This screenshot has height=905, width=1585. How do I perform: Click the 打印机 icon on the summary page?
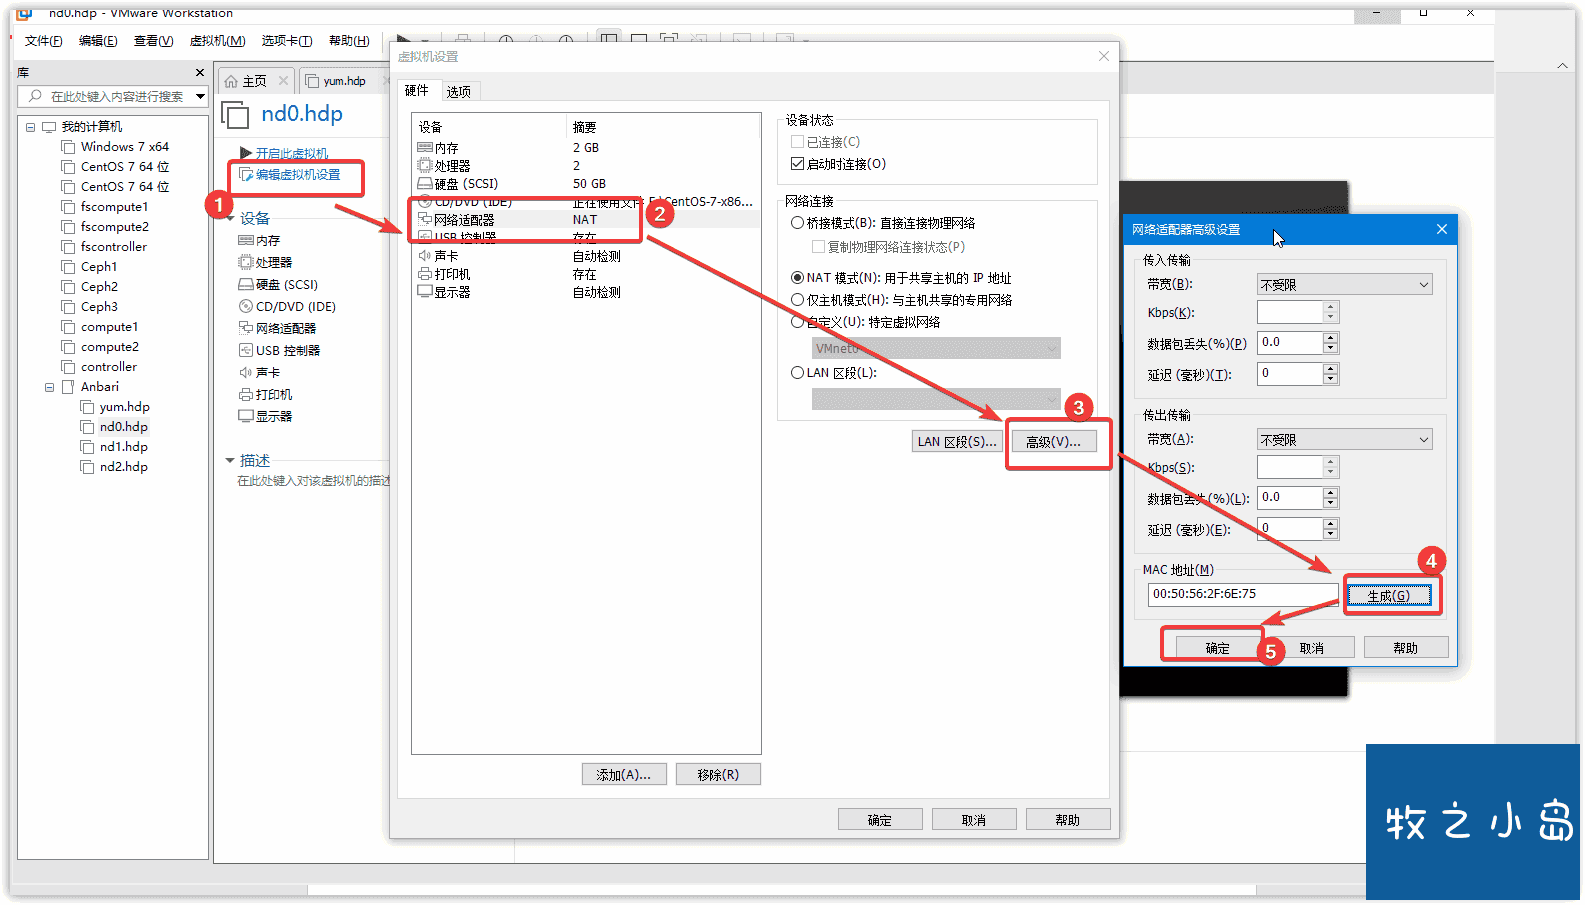246,394
